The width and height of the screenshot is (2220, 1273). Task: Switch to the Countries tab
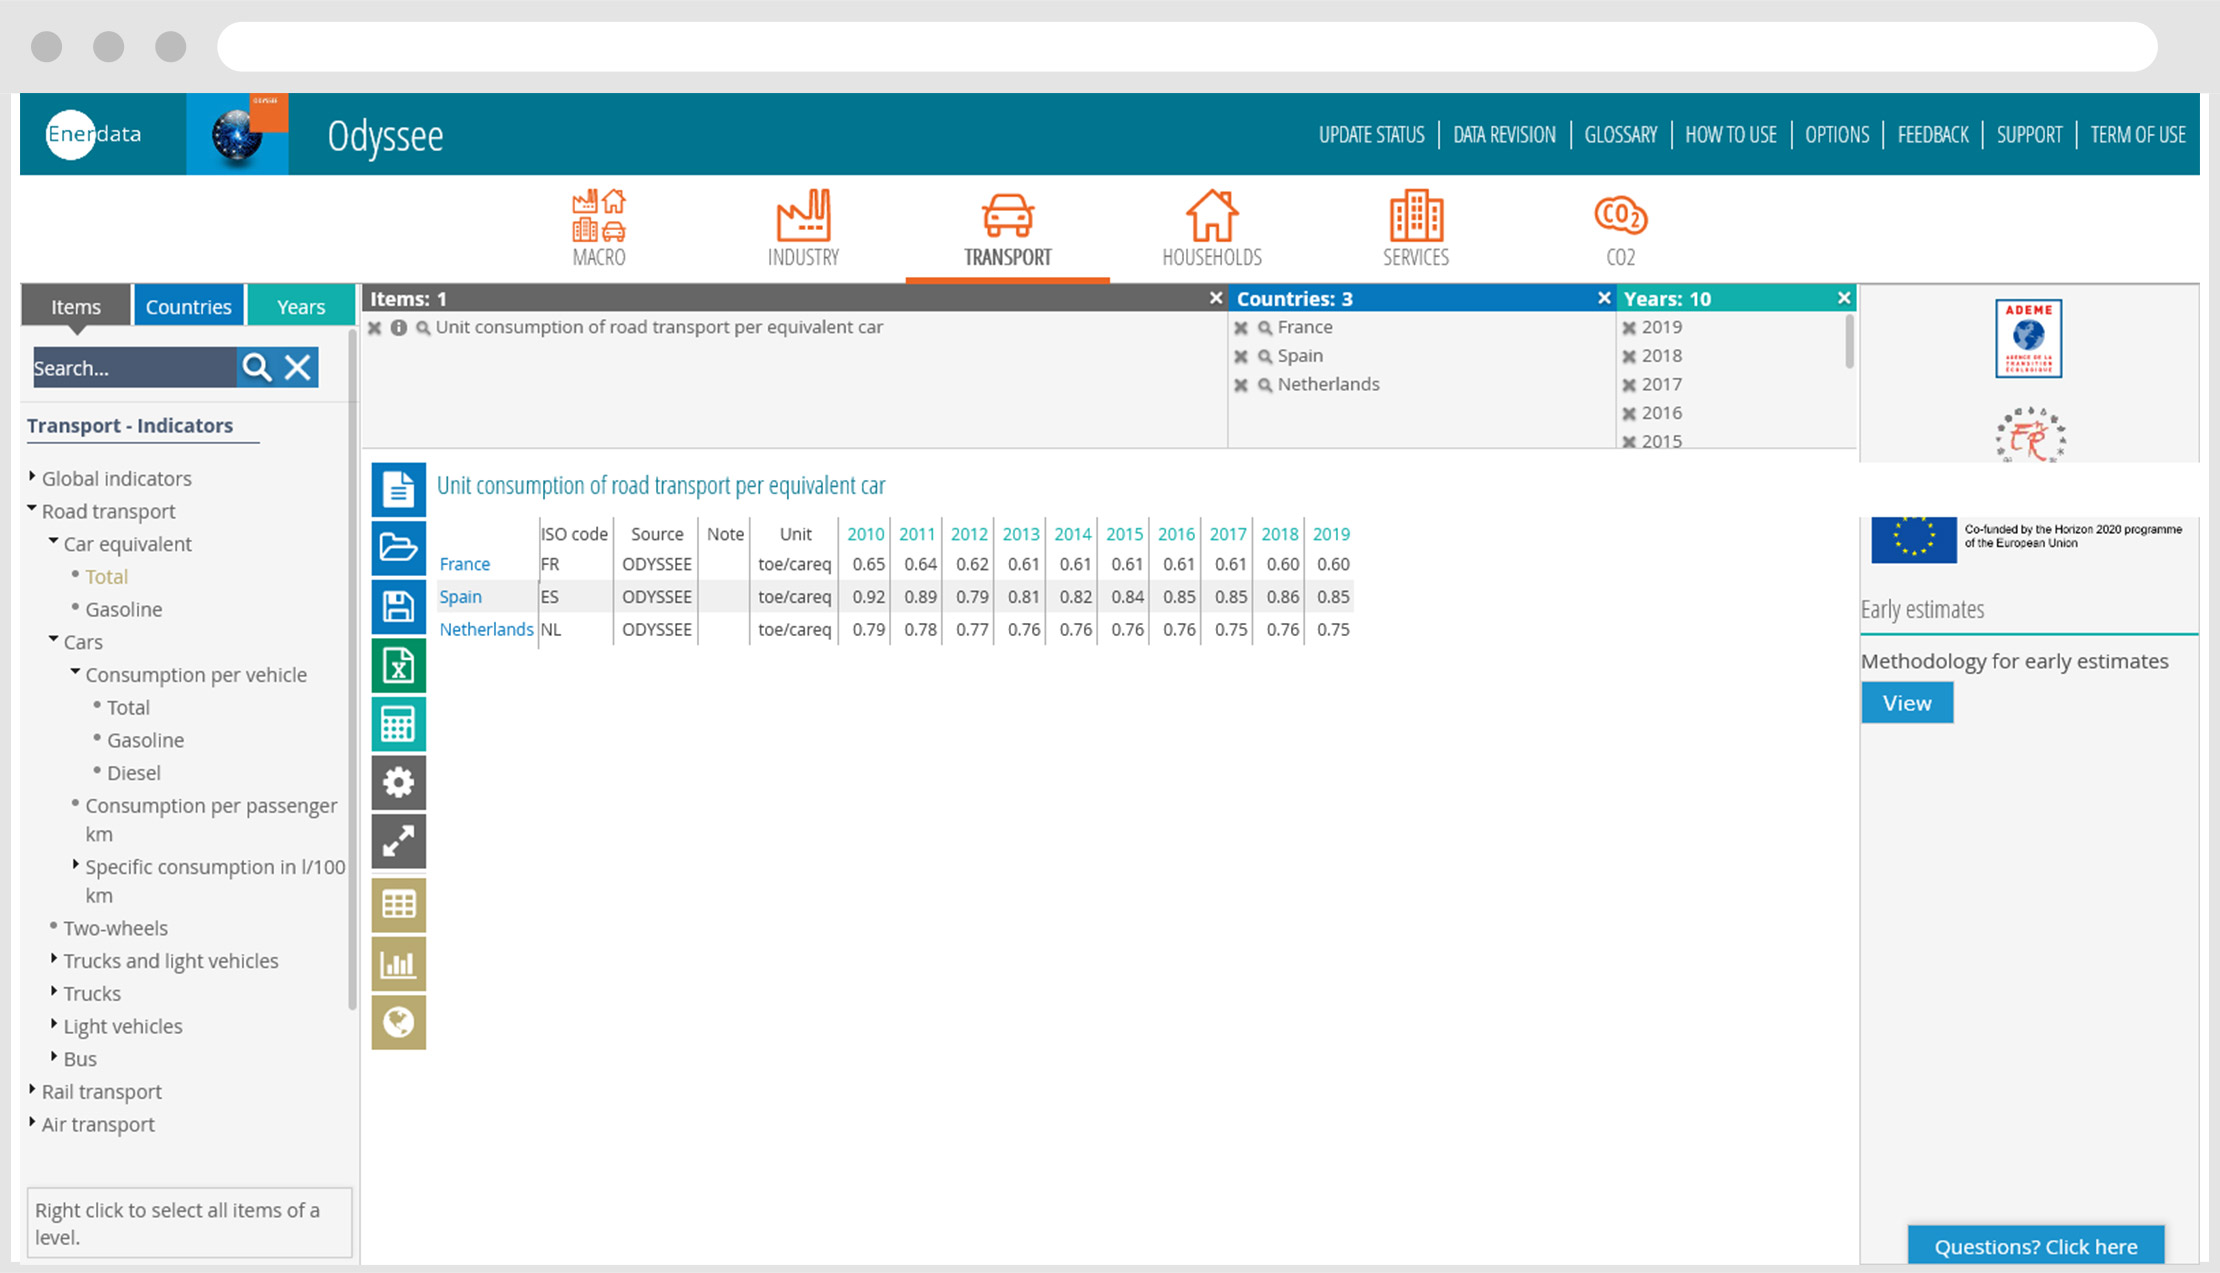pos(188,306)
